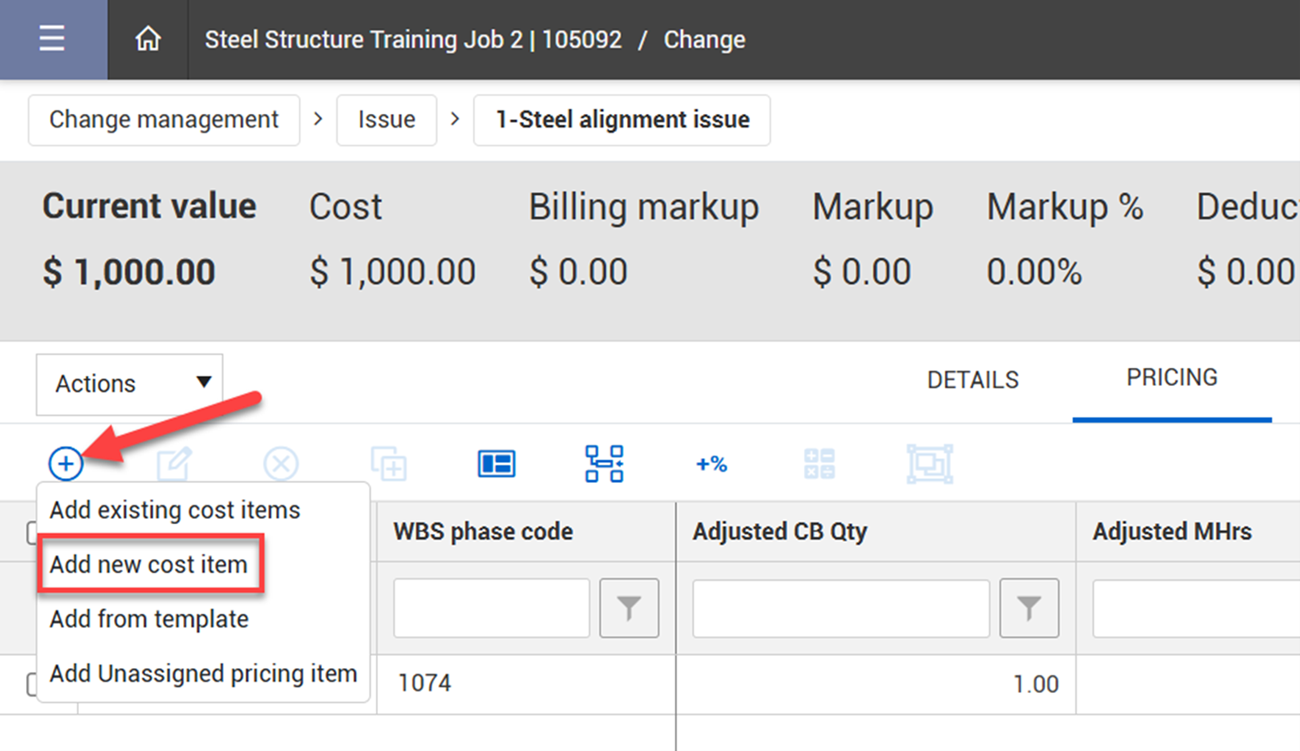Click the blue plus add icon

pyautogui.click(x=66, y=464)
